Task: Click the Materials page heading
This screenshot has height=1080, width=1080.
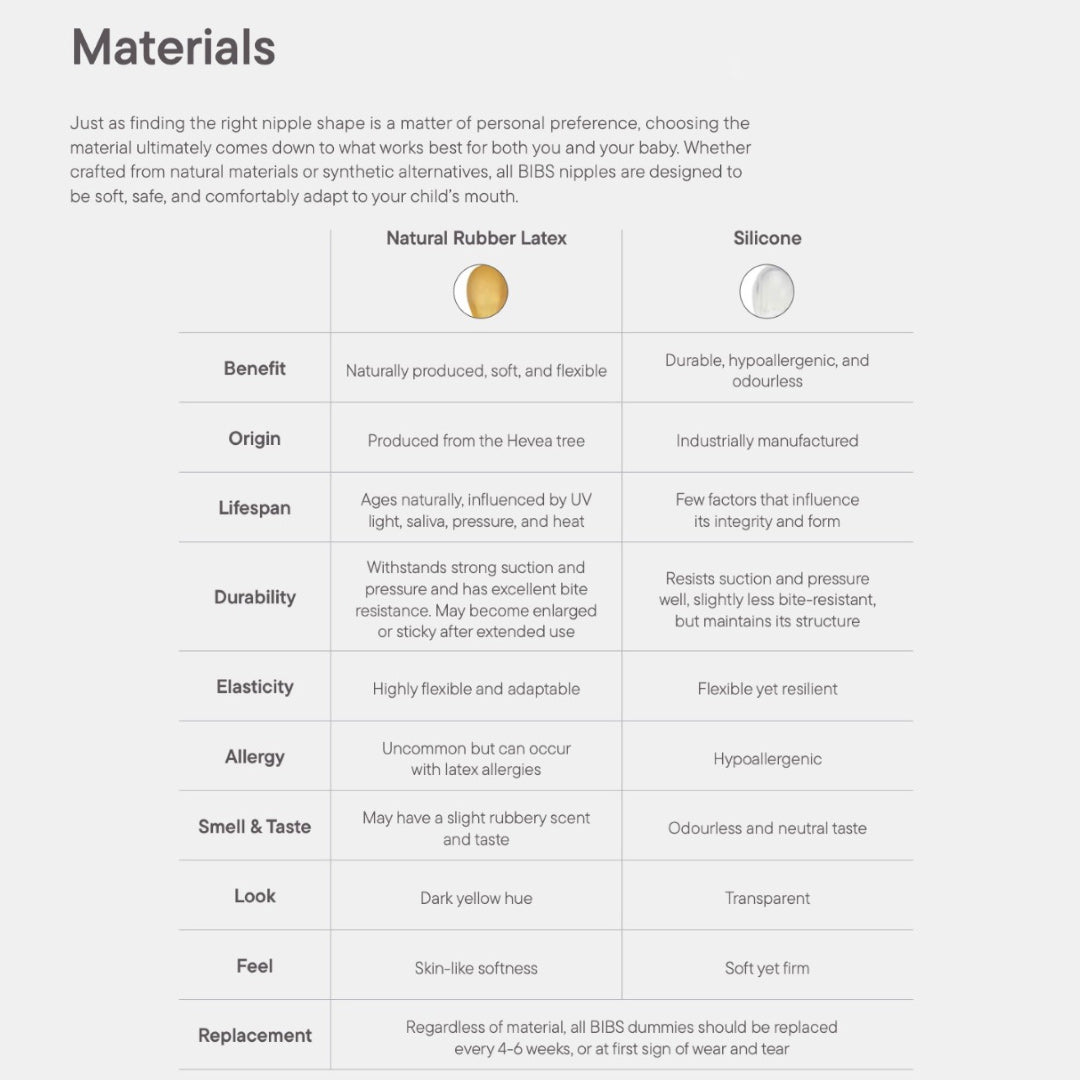Action: coord(173,47)
